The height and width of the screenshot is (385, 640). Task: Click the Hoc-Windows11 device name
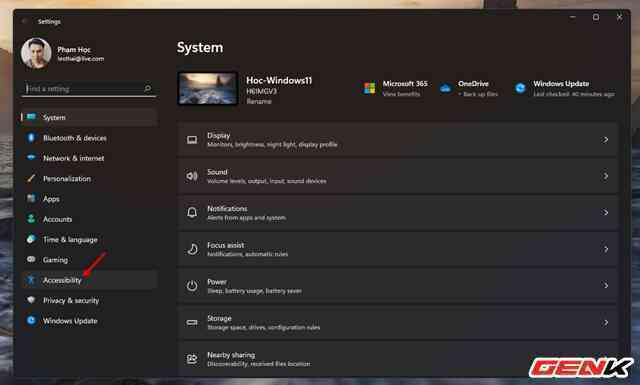tap(279, 80)
